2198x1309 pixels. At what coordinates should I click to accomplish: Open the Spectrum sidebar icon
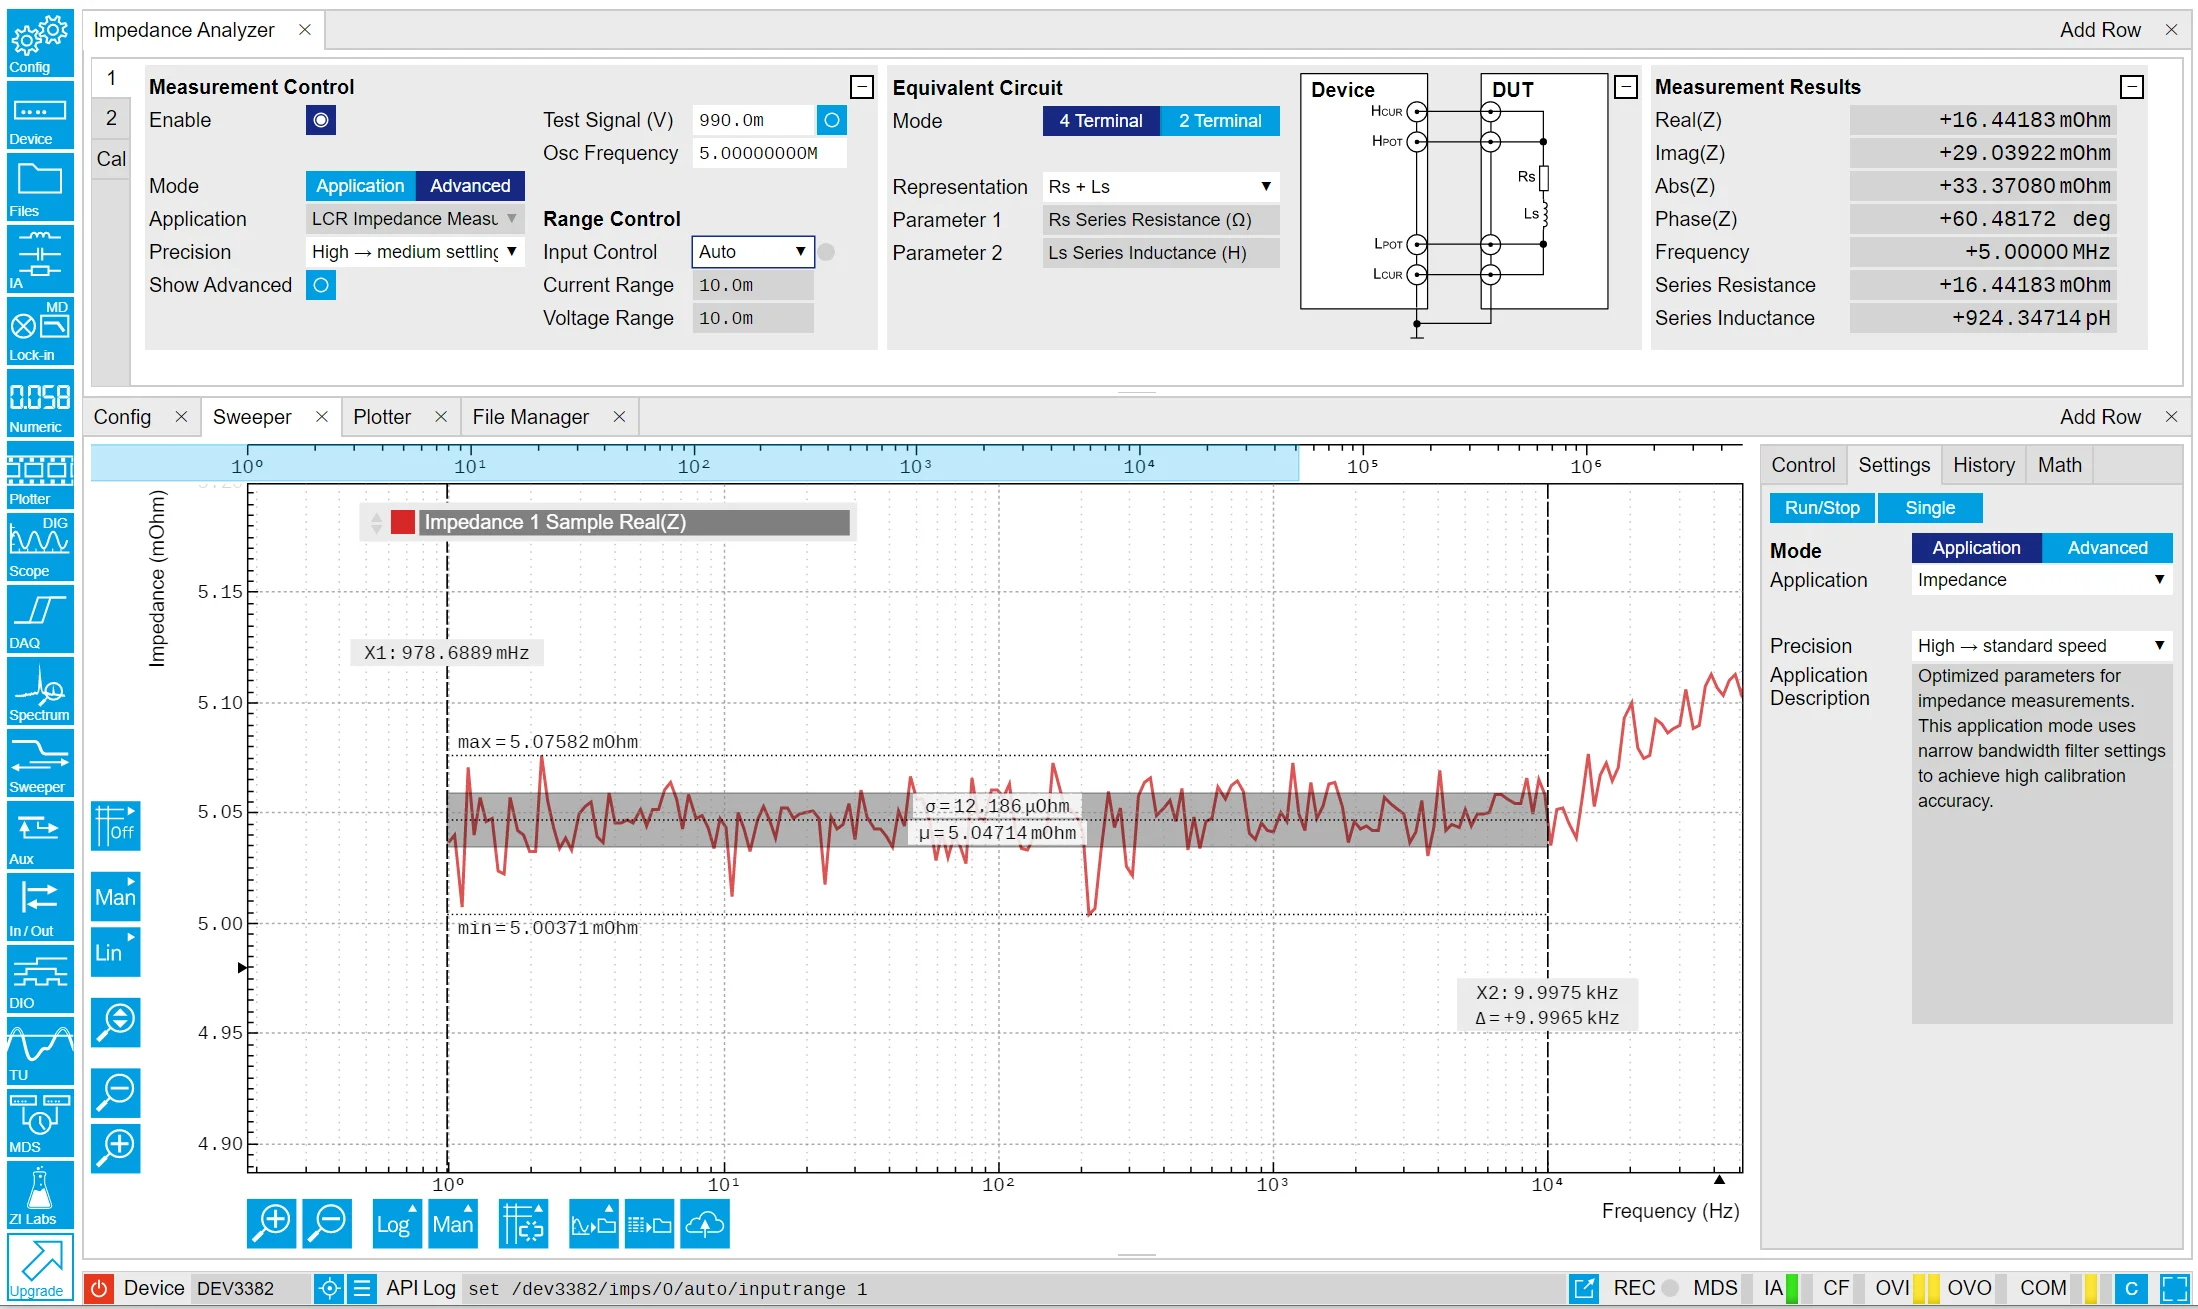tap(40, 691)
